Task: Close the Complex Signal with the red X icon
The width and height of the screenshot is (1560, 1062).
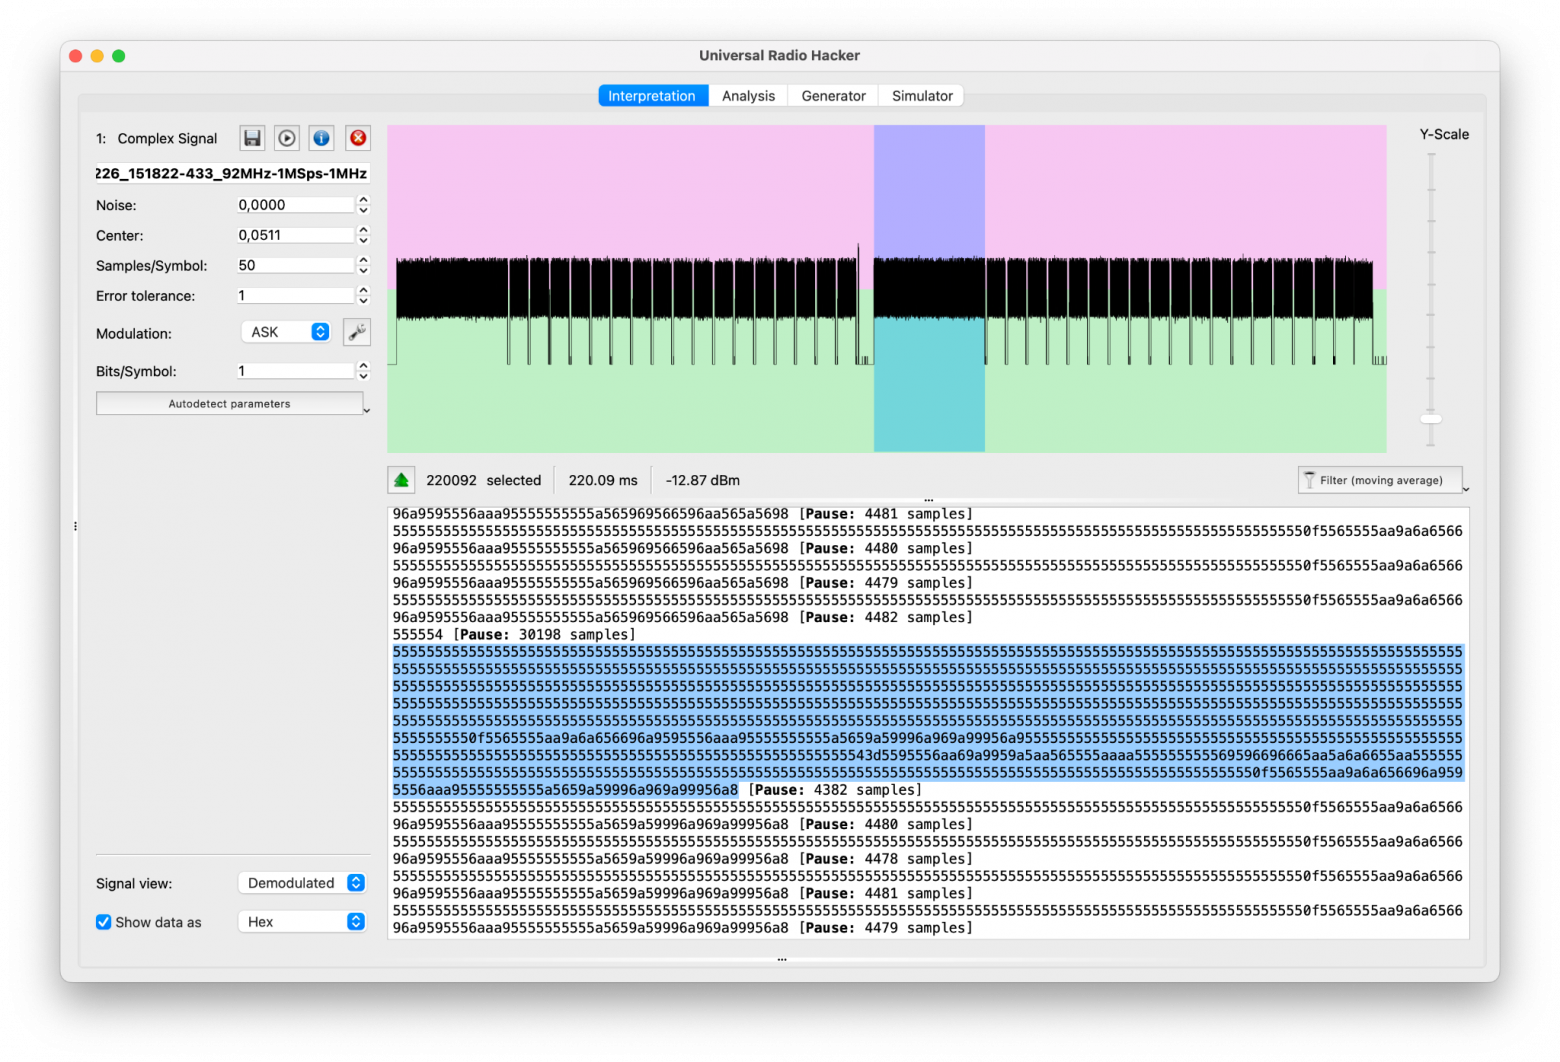Action: (357, 138)
